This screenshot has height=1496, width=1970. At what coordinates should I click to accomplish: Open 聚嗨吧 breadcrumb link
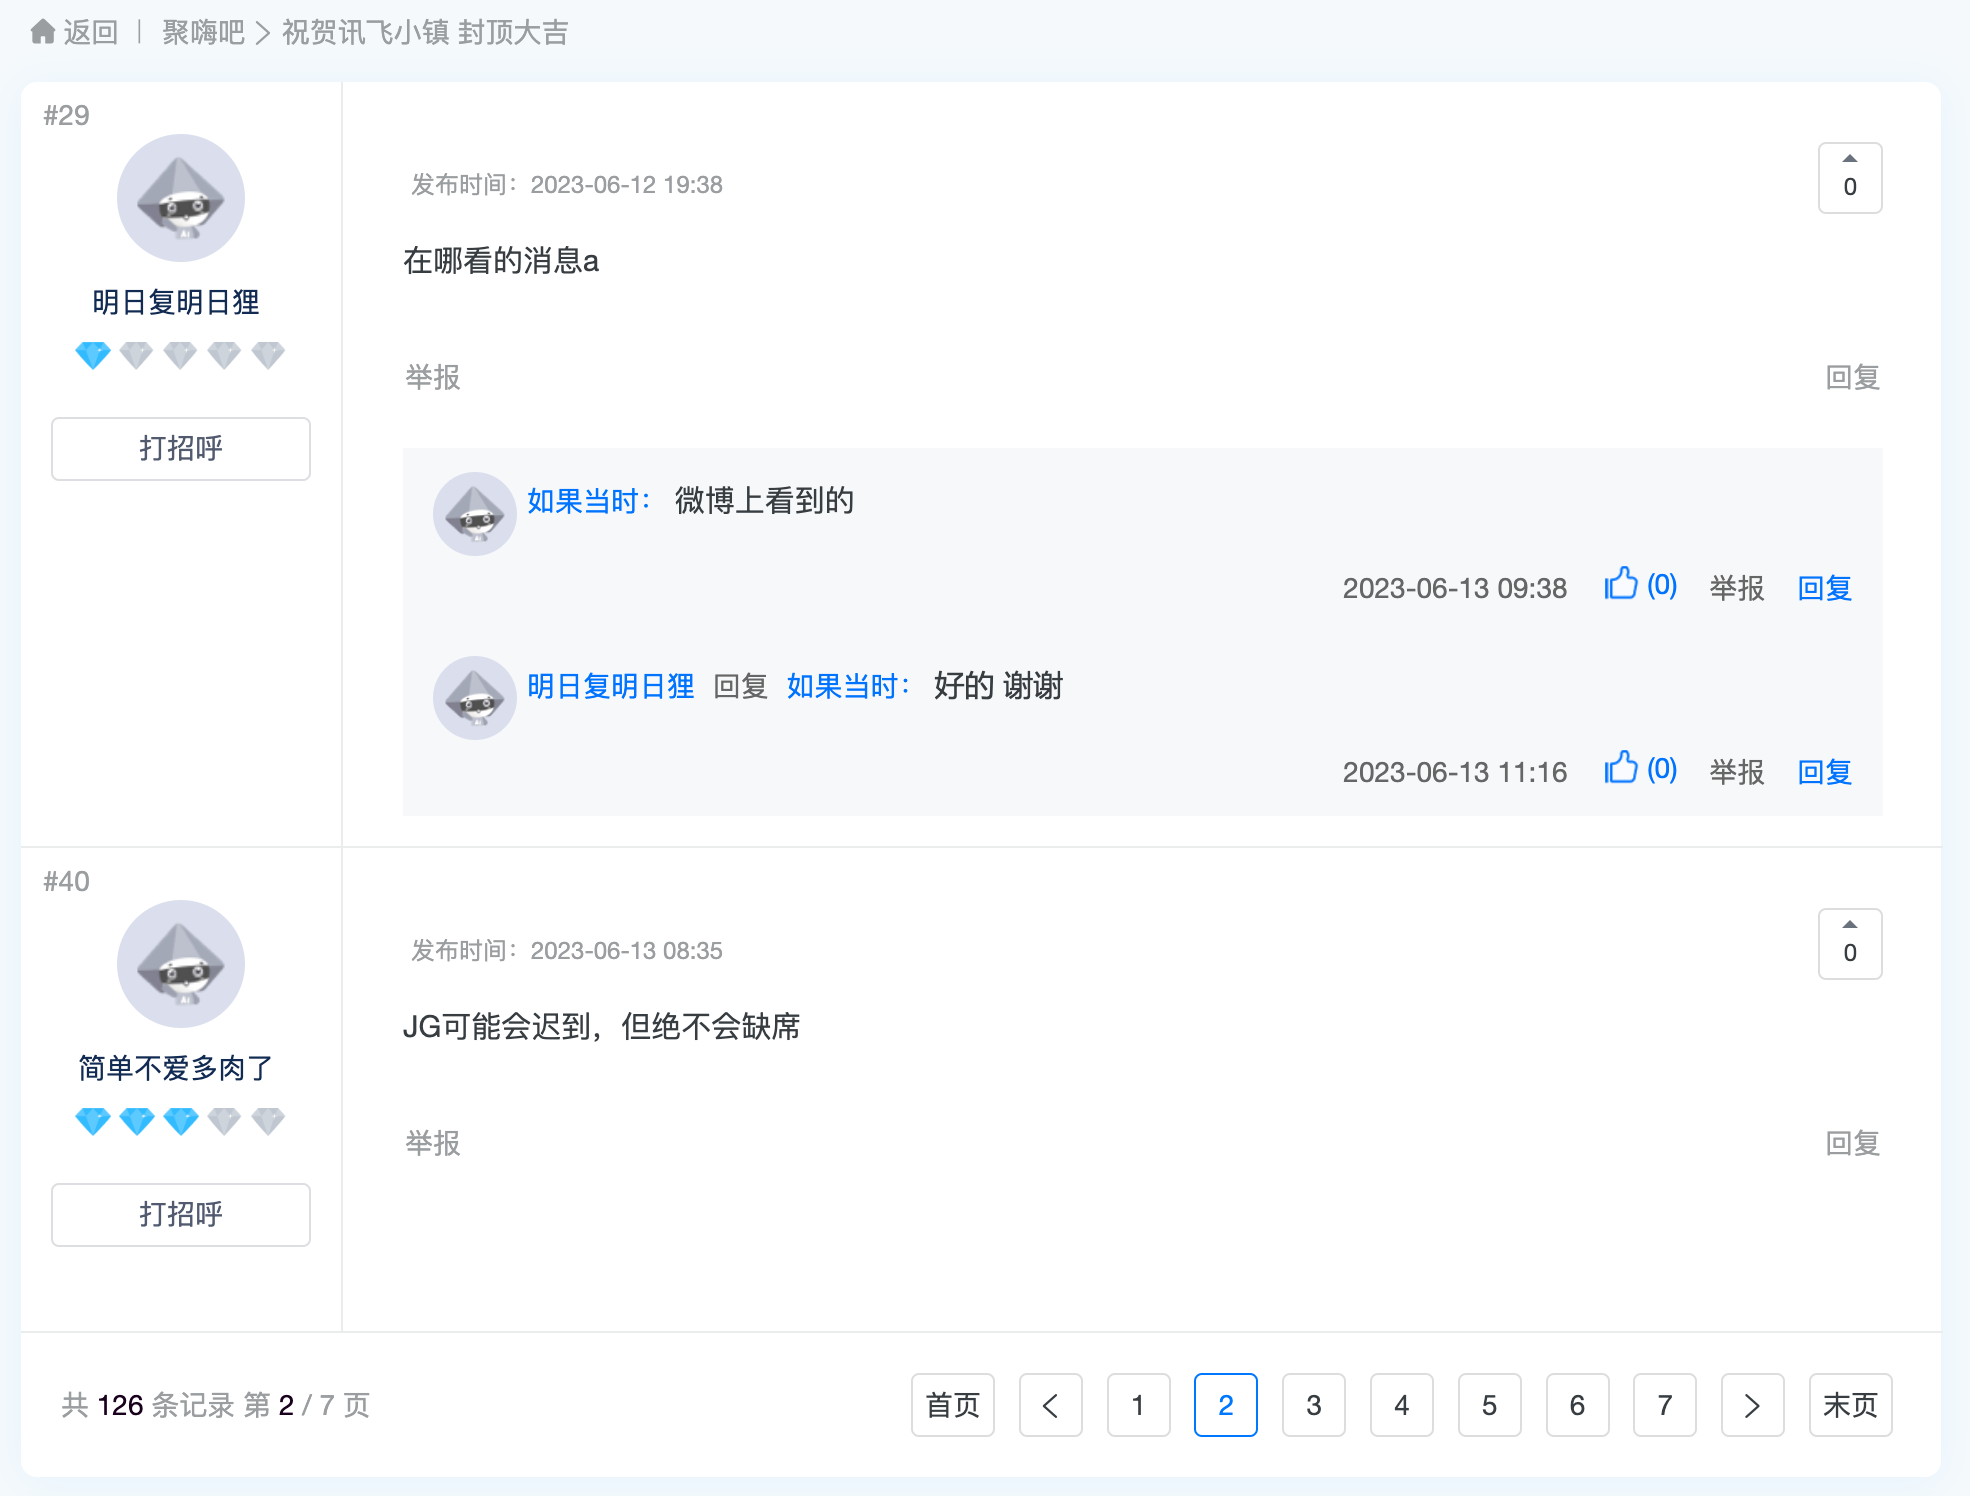click(203, 33)
